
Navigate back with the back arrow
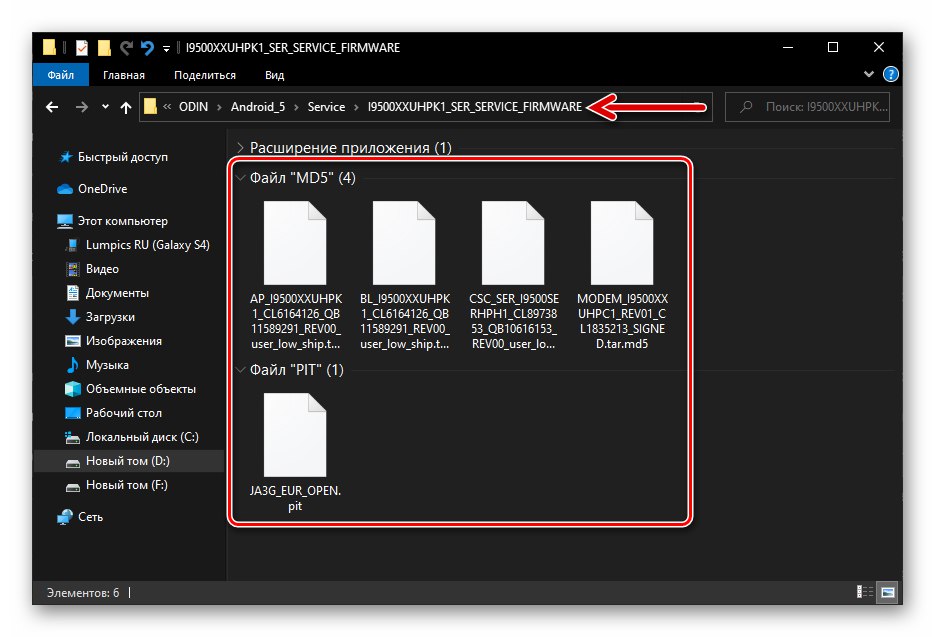pyautogui.click(x=51, y=106)
